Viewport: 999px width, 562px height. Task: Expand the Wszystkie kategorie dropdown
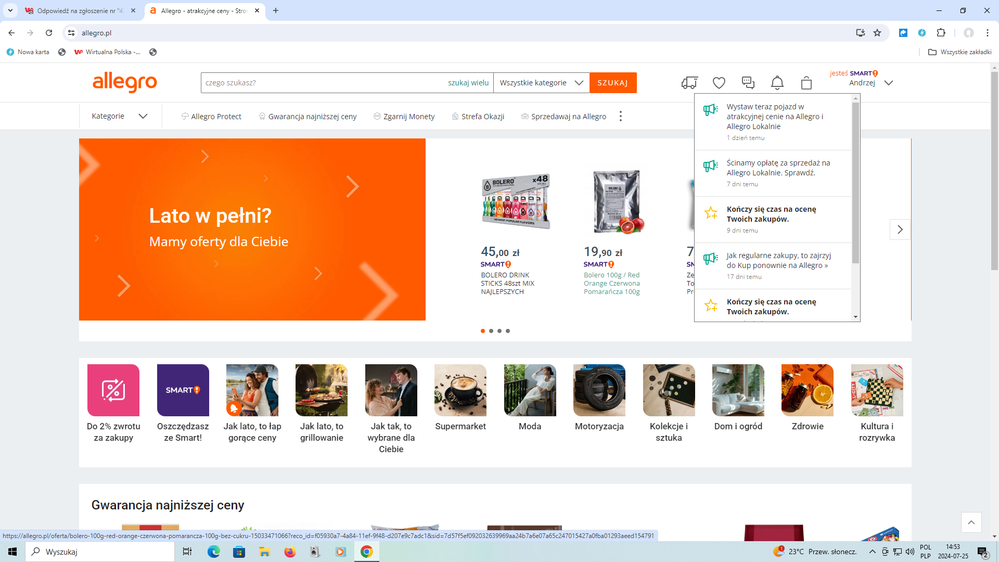(541, 83)
